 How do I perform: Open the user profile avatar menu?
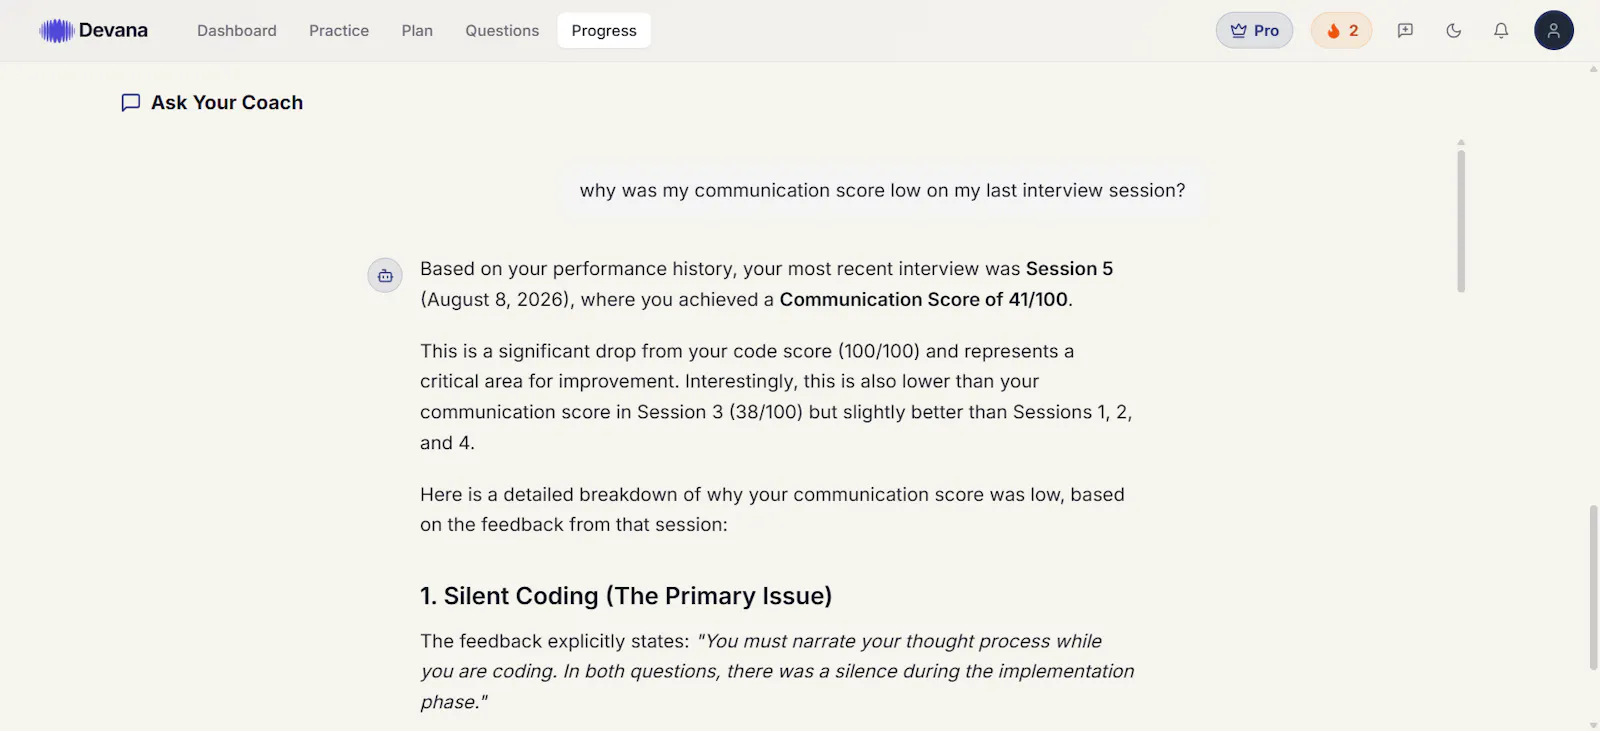pyautogui.click(x=1553, y=31)
